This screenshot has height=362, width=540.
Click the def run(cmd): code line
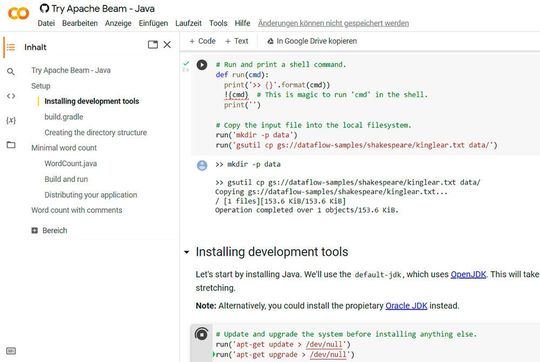point(242,75)
